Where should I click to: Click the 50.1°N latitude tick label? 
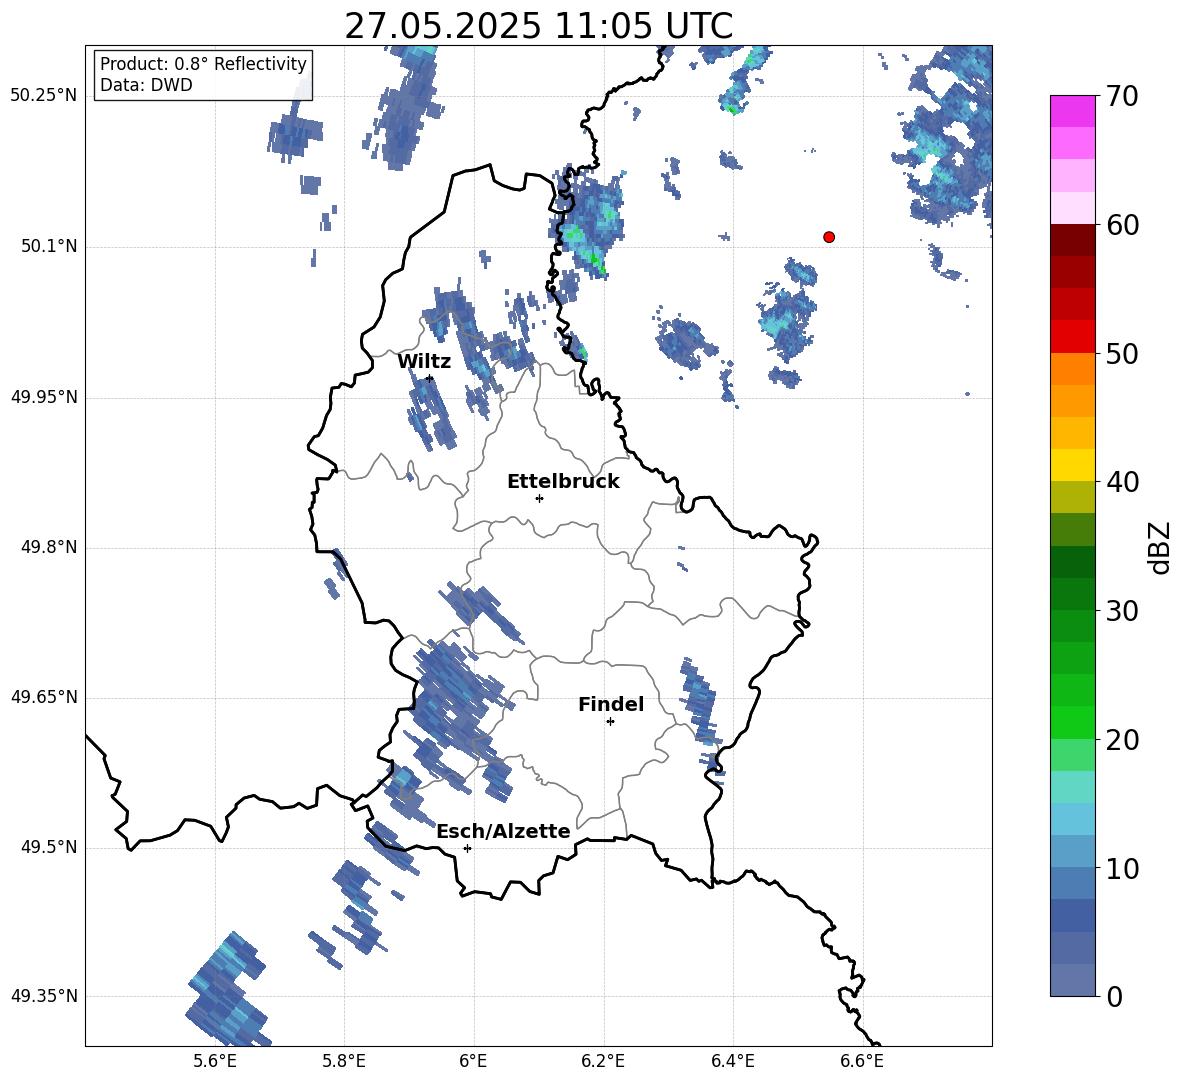[49, 246]
